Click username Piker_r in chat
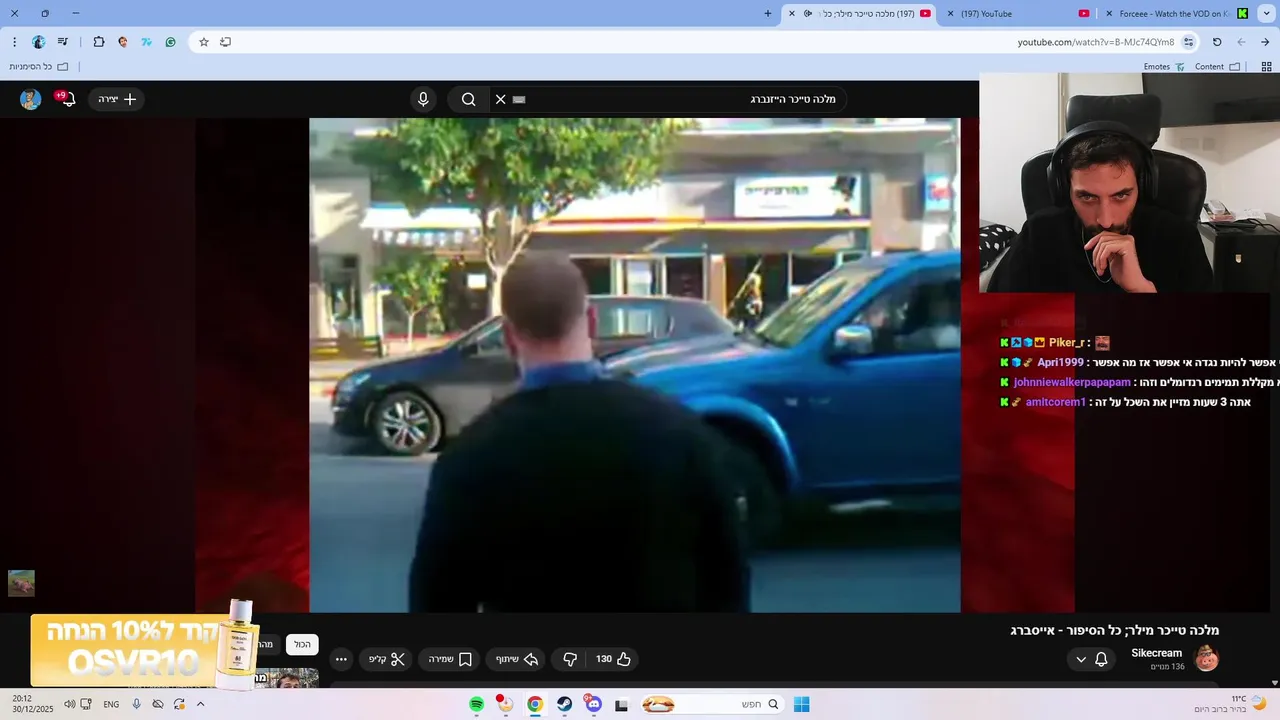The image size is (1280, 720). click(x=1066, y=342)
